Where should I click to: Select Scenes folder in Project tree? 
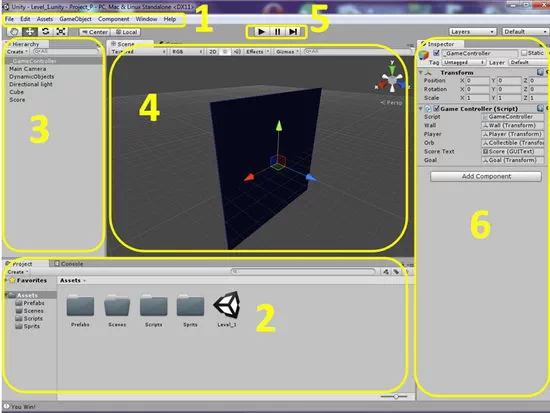(29, 311)
